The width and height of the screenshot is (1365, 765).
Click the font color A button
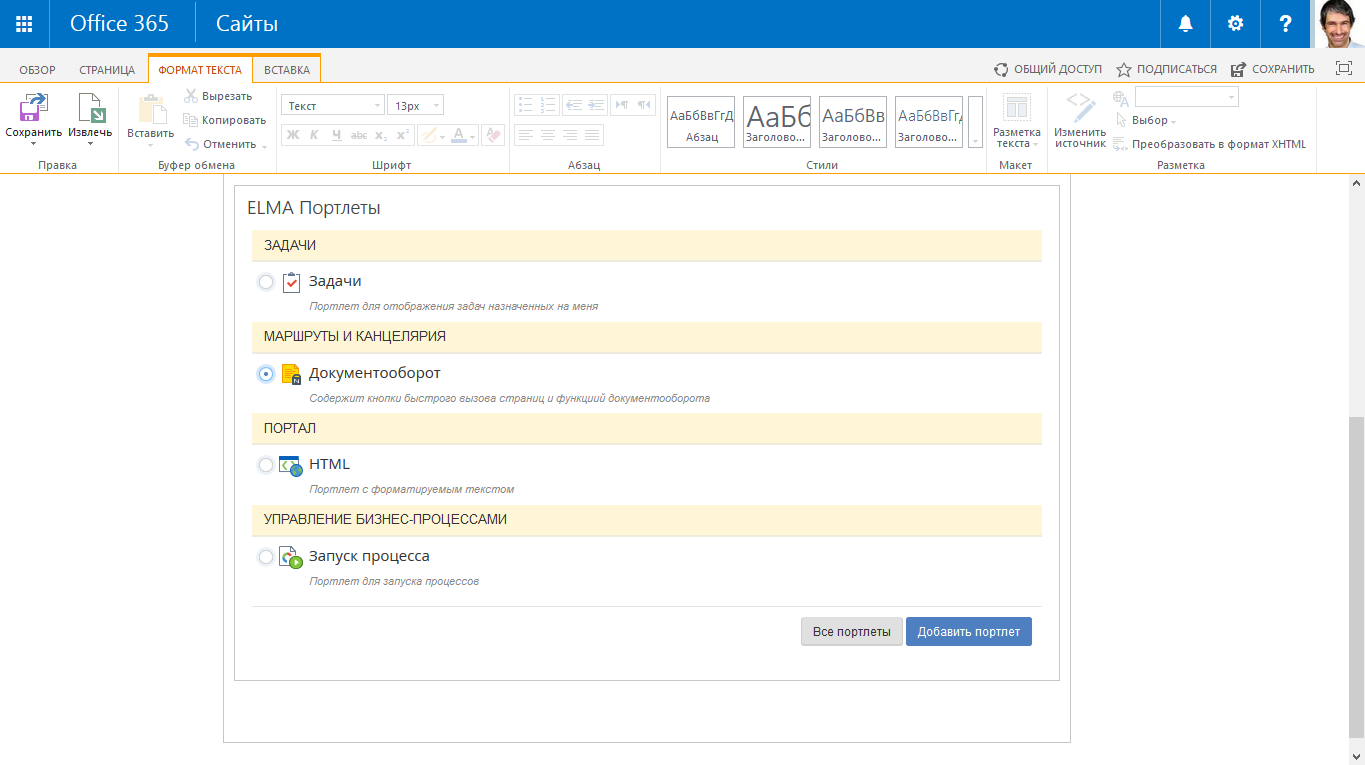point(459,135)
